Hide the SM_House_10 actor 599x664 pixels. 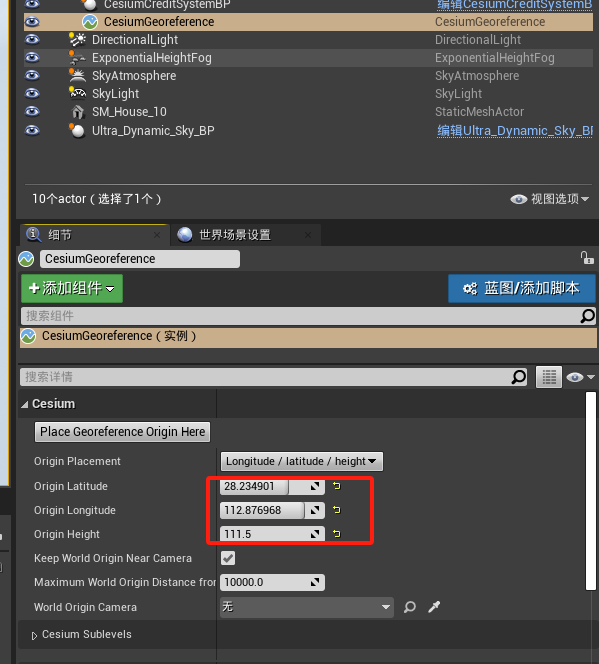point(32,111)
